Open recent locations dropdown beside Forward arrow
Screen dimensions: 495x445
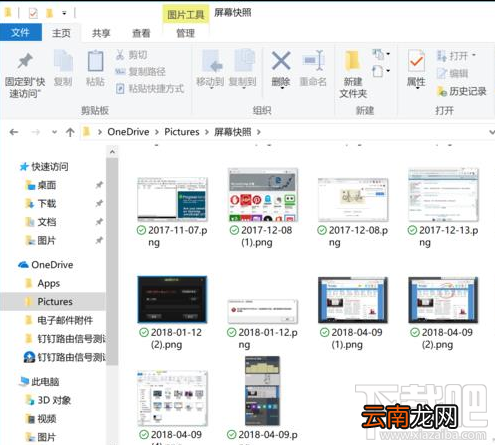coord(54,132)
